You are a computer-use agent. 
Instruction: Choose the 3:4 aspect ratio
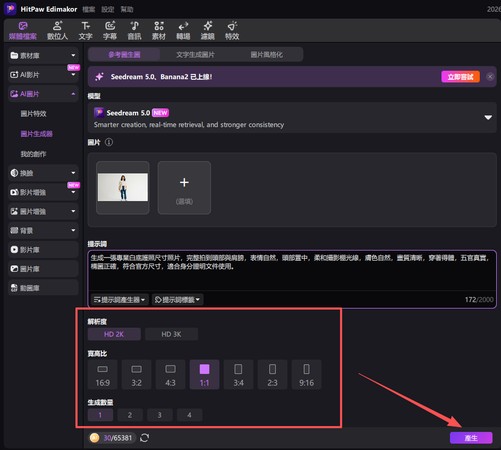click(x=238, y=375)
